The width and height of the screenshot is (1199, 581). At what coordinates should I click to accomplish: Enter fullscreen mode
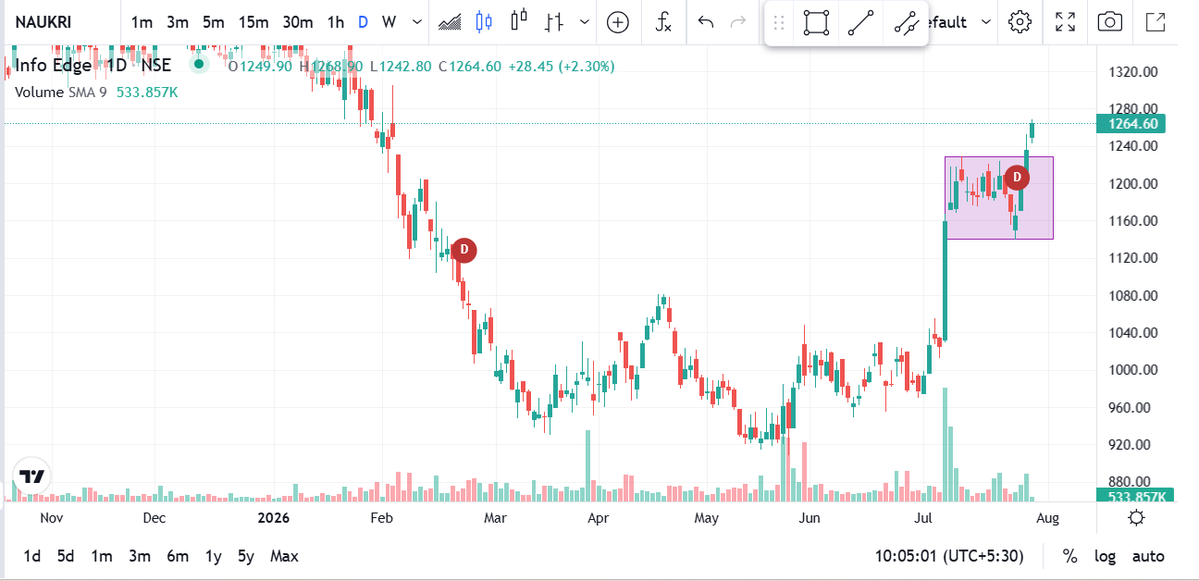point(1065,22)
